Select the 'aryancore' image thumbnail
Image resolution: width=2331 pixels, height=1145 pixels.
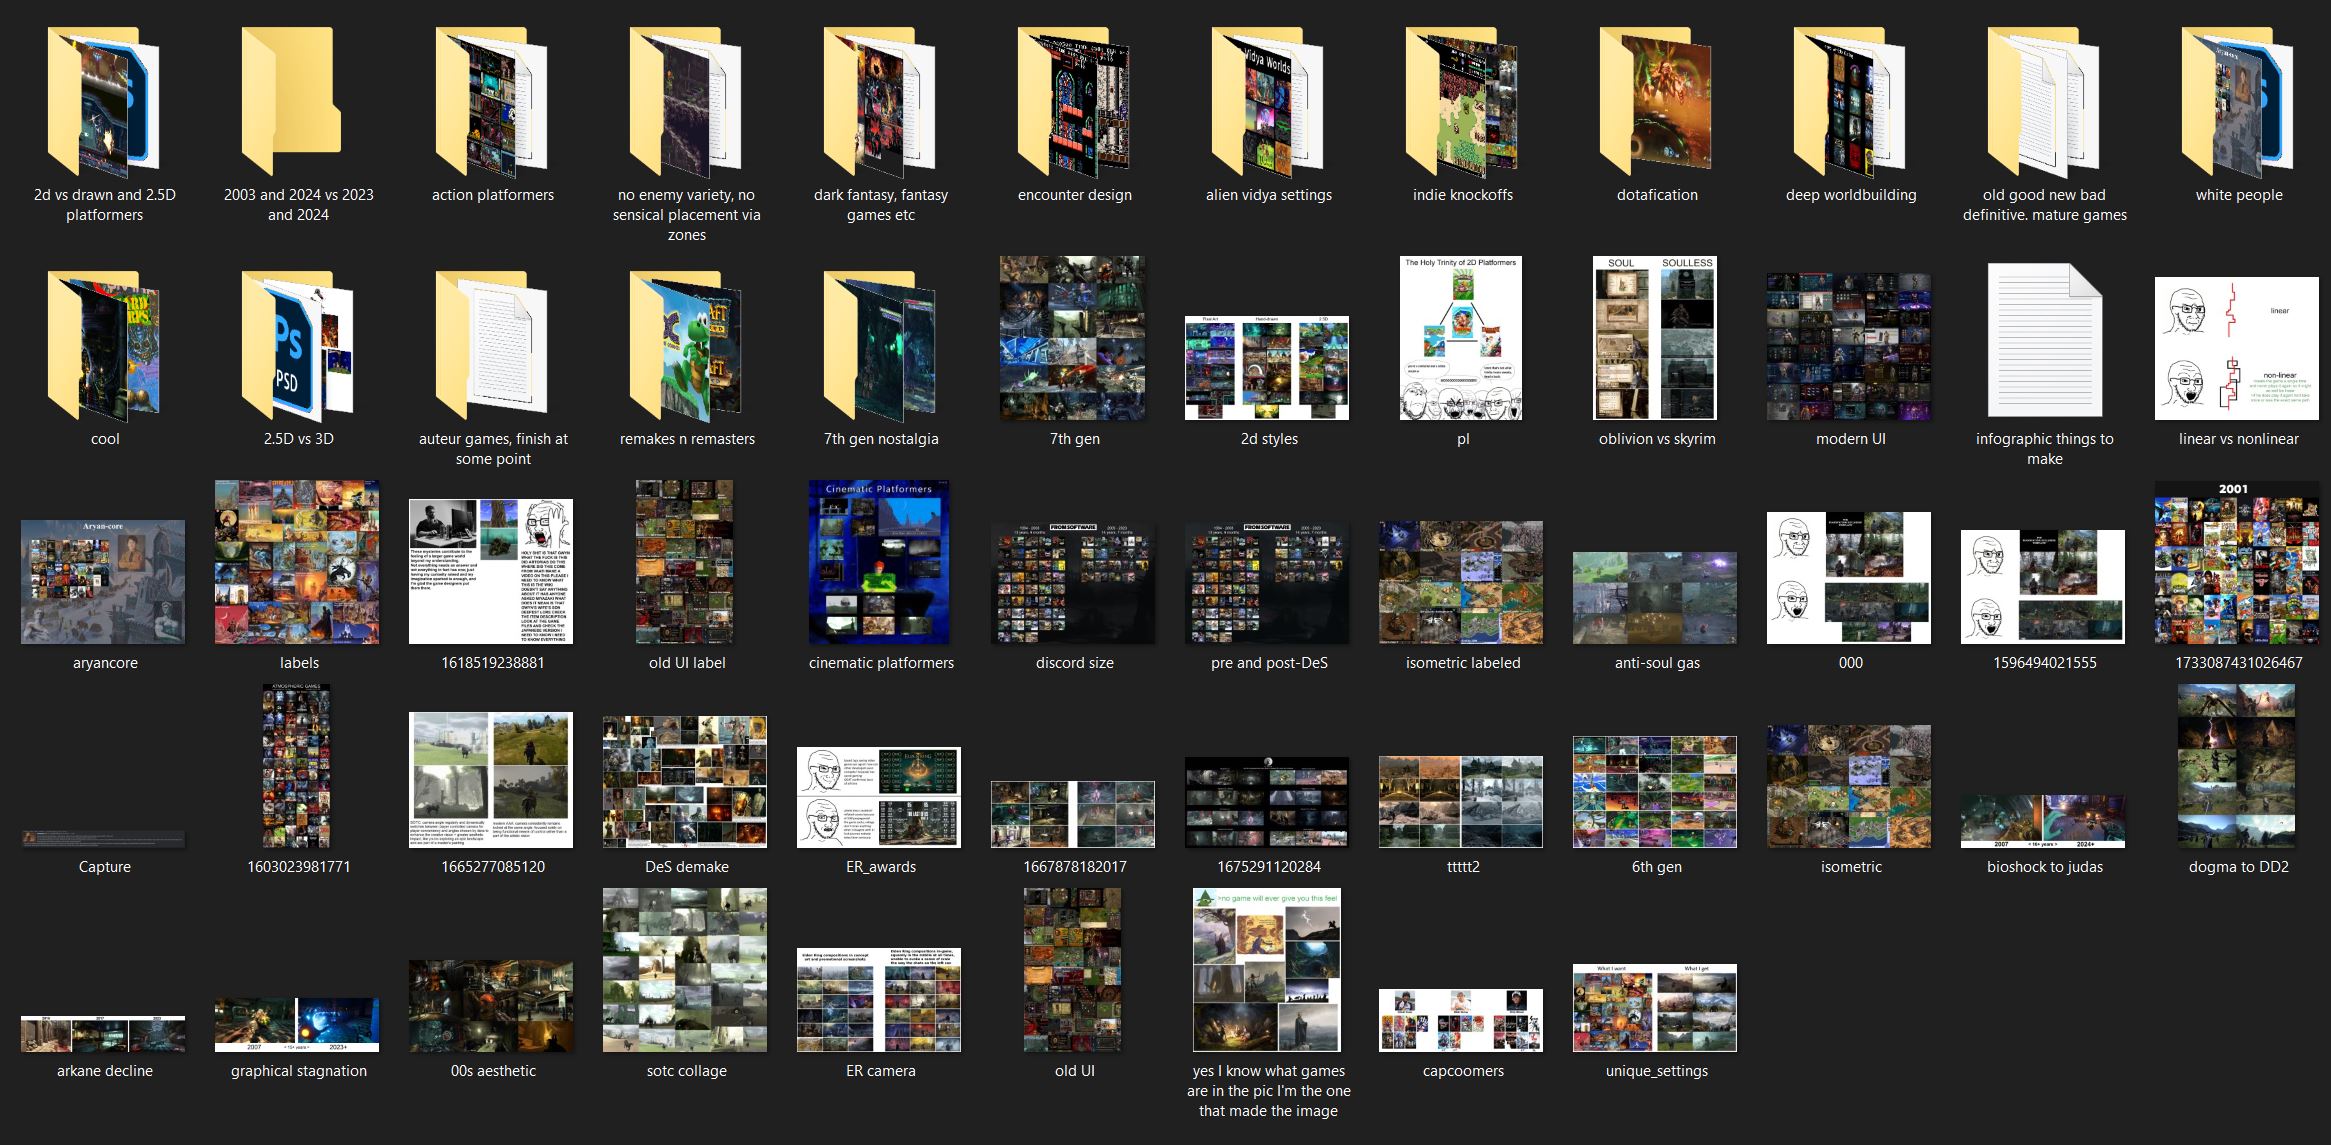(103, 581)
